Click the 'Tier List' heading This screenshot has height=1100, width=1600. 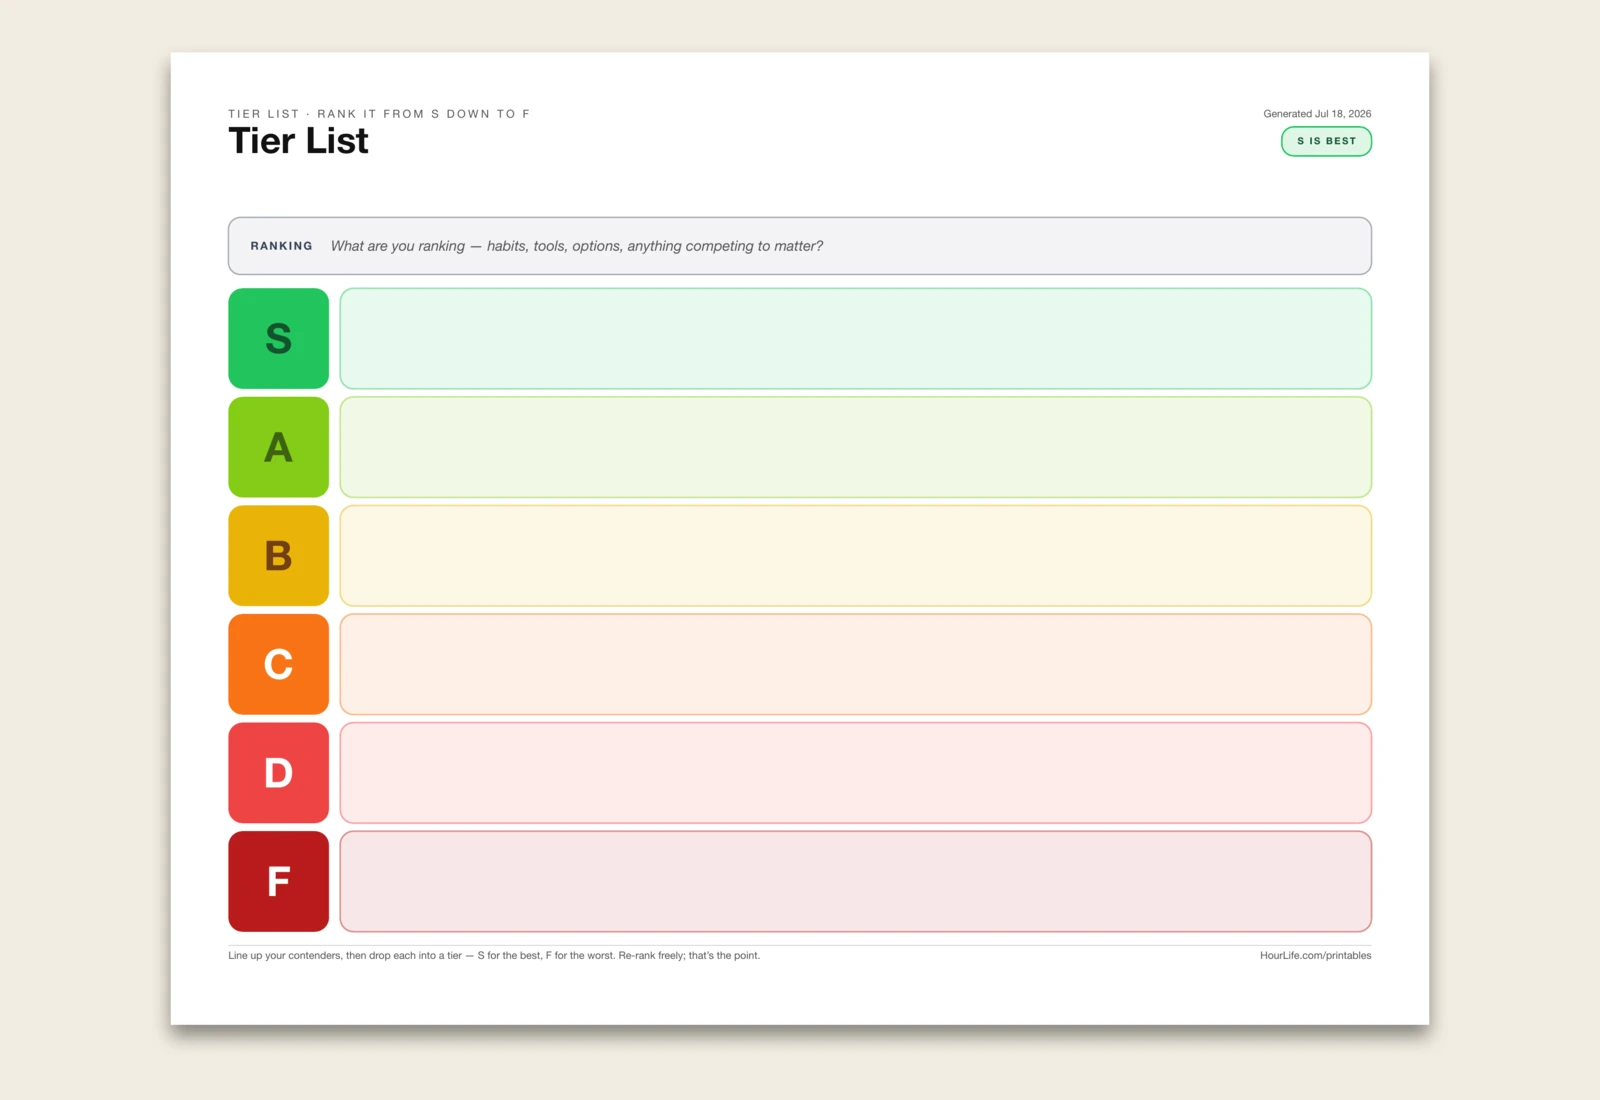click(x=298, y=141)
